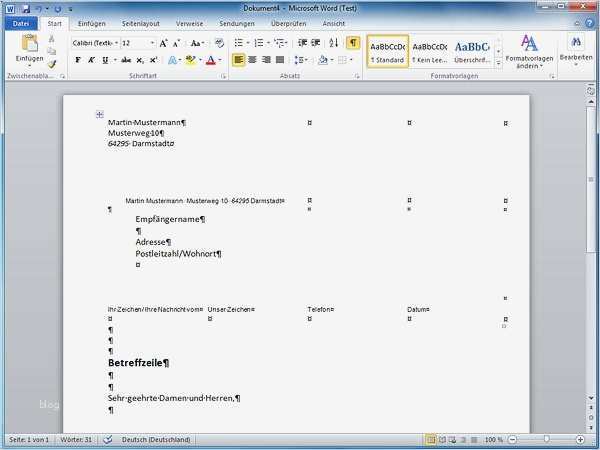The width and height of the screenshot is (600, 450).
Task: Click zoom out minus button
Action: pos(513,440)
